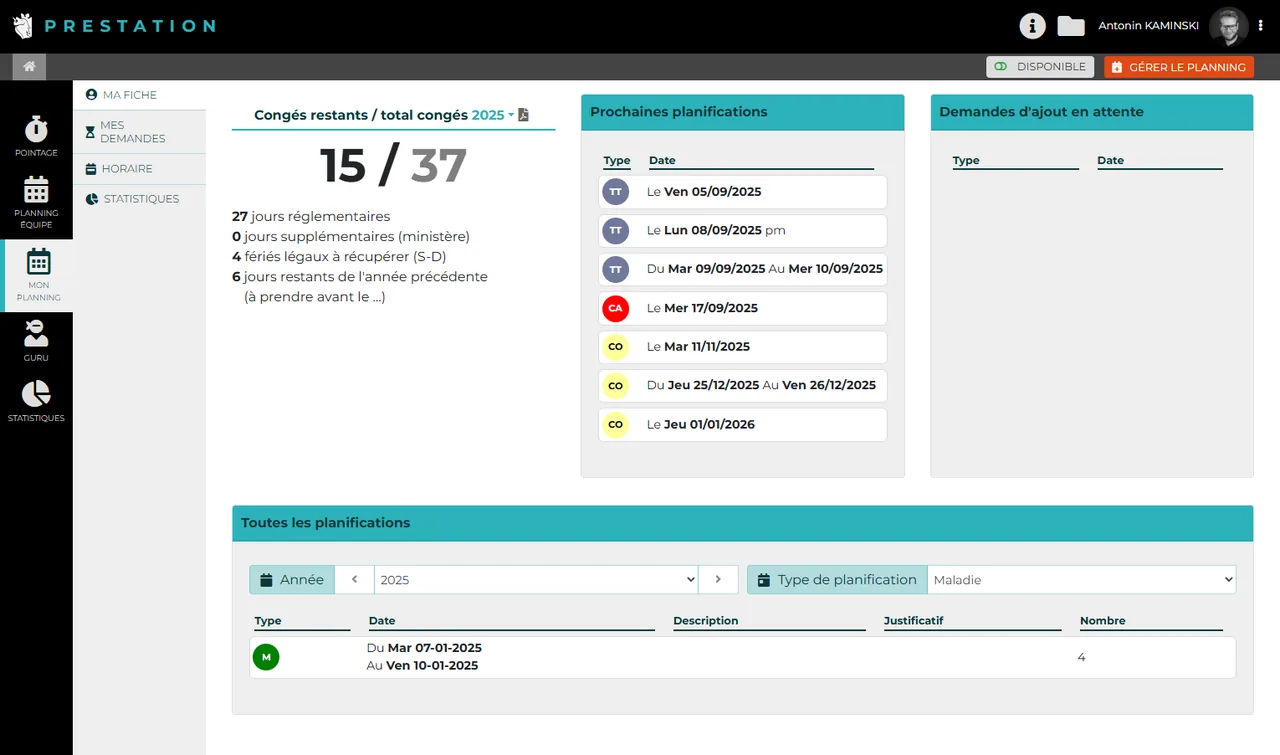Select the Du Mar 07-01-2025 row dates
Screen dimensions: 1280x755
coord(424,657)
